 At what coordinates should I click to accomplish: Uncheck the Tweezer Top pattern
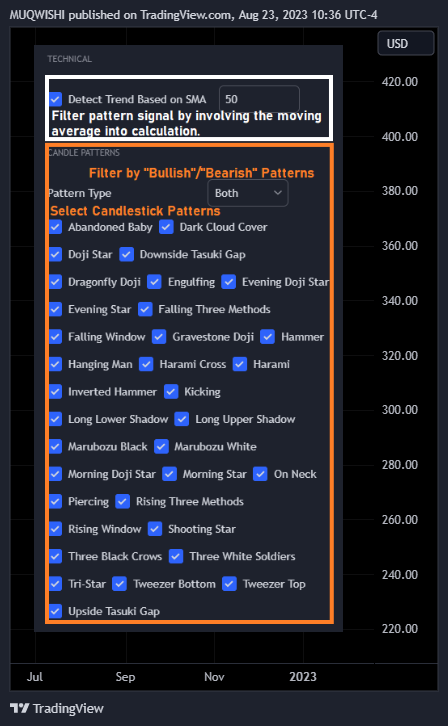(230, 584)
